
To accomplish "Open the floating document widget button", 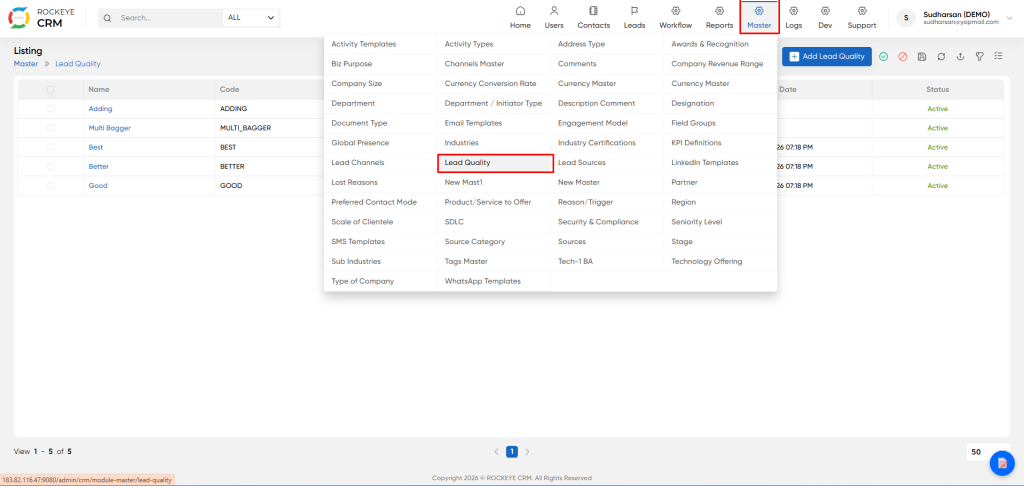I will tap(1002, 462).
